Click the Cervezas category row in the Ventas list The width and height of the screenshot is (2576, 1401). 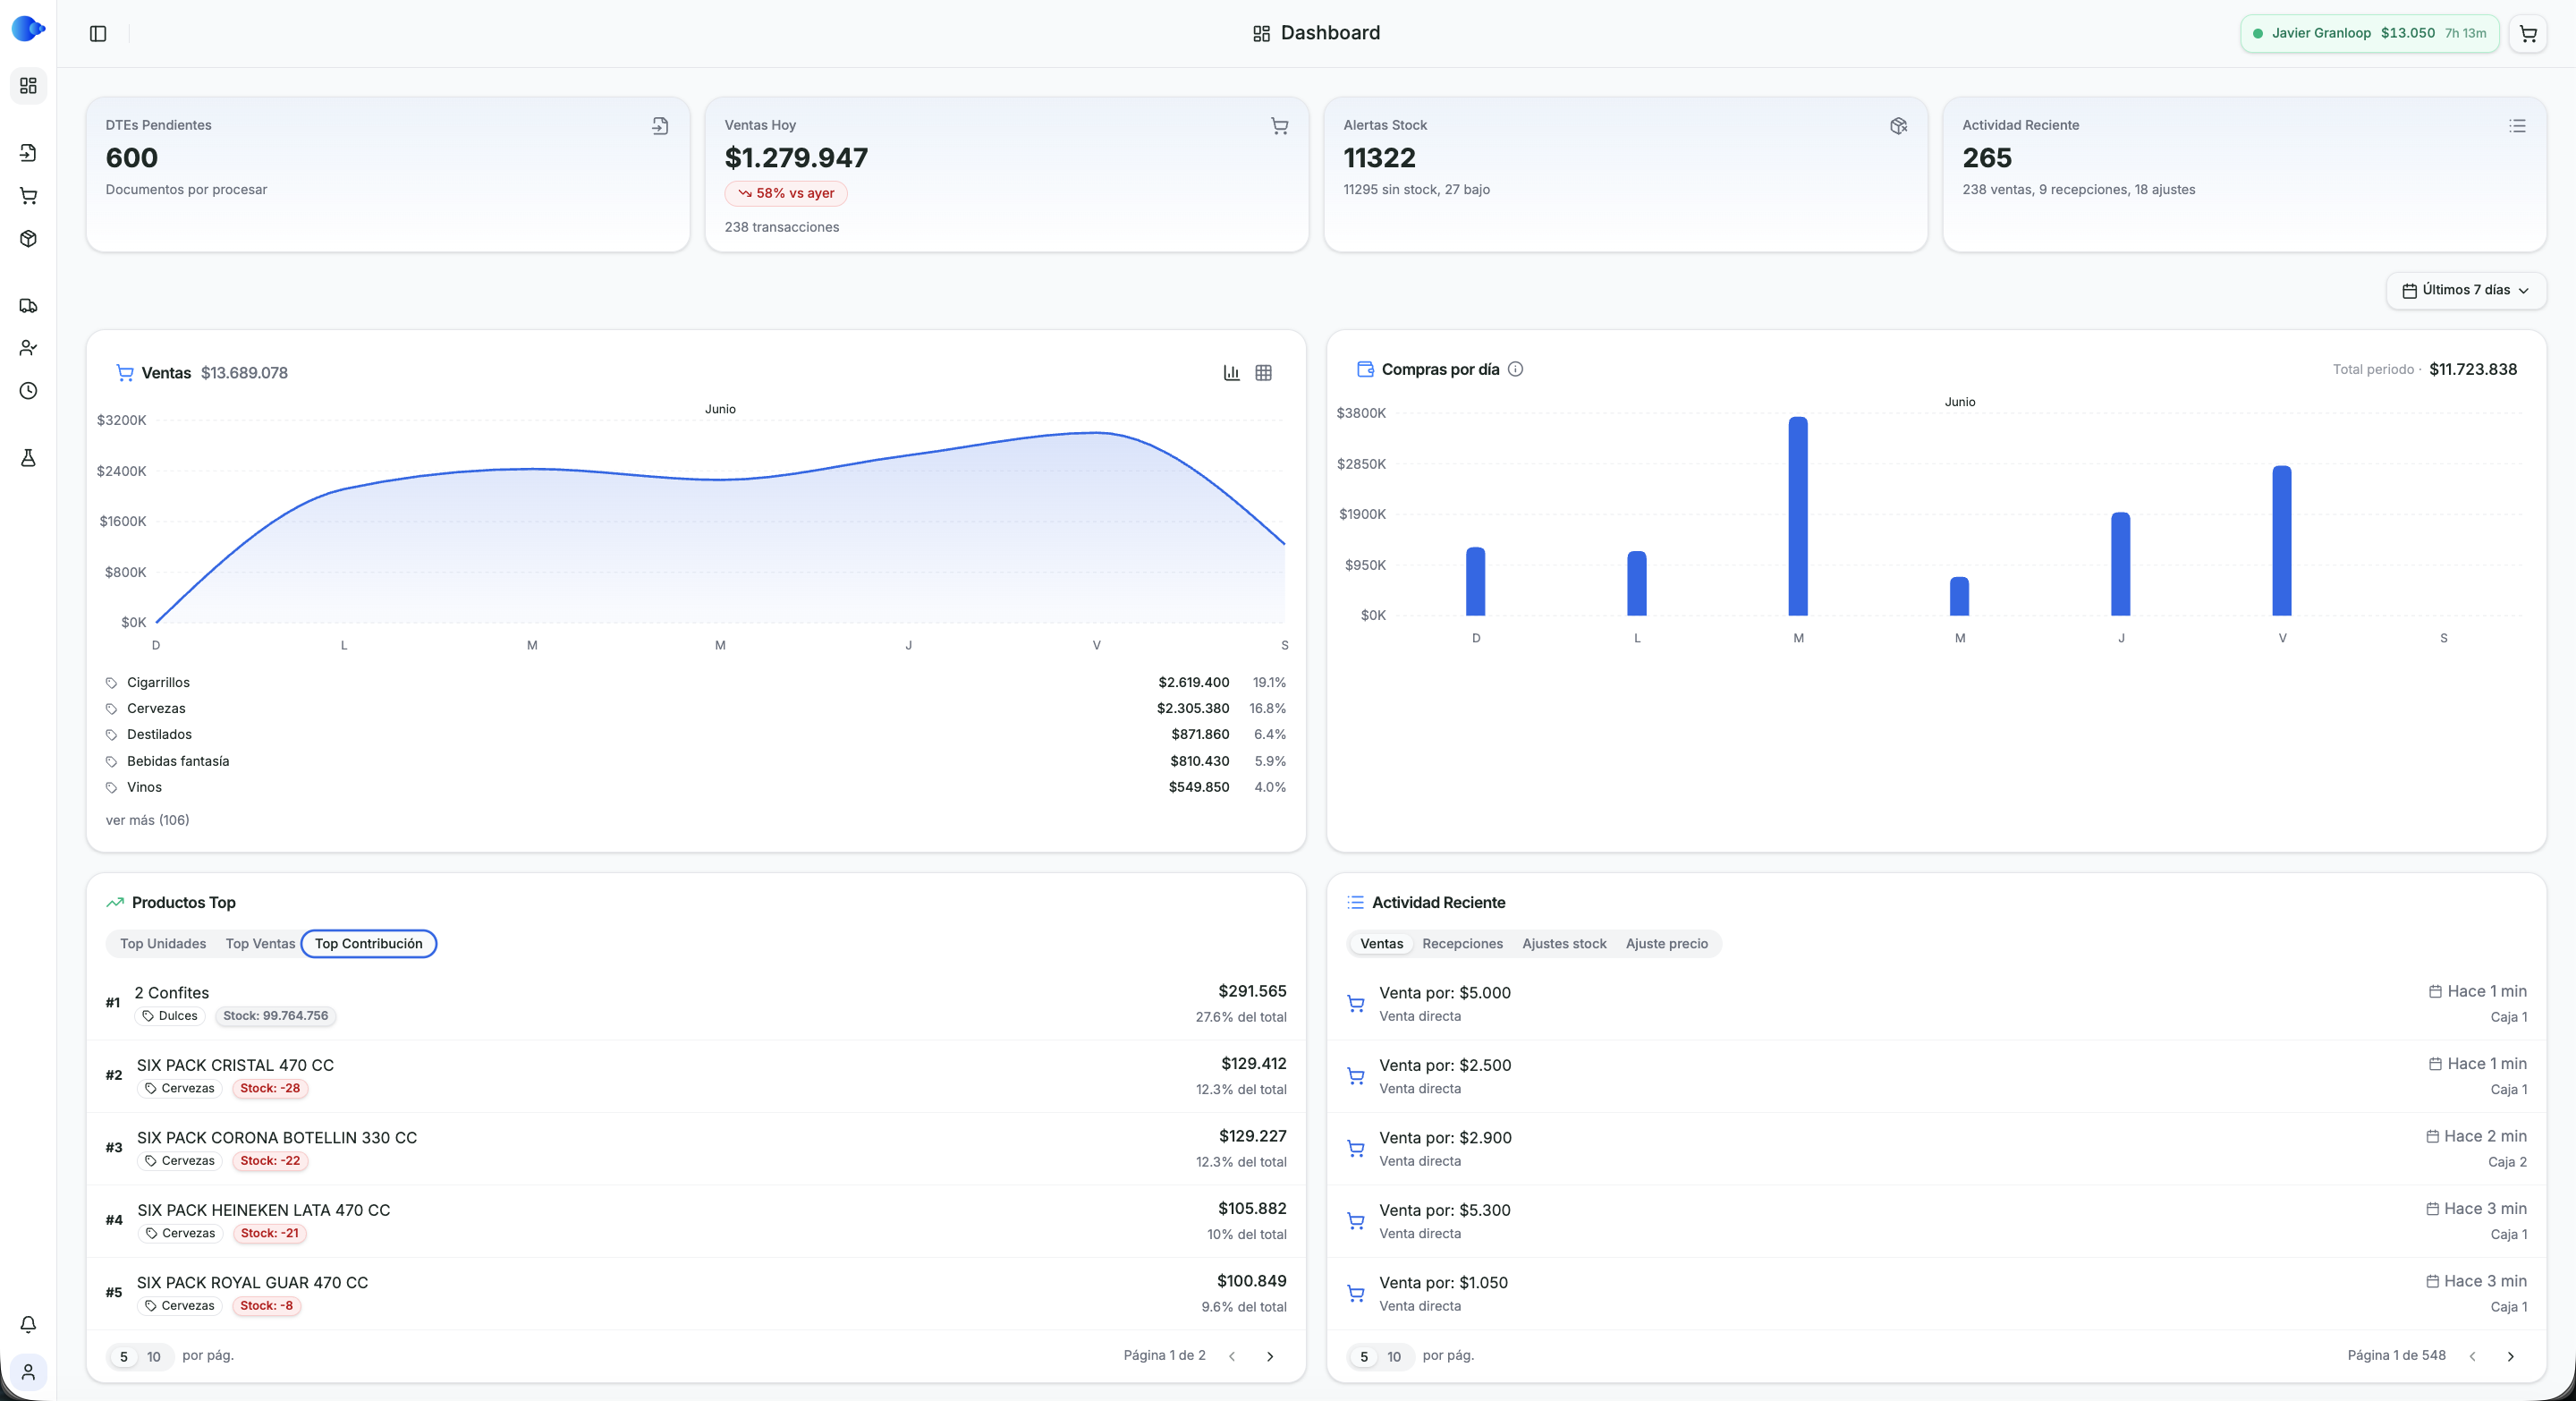click(x=696, y=709)
